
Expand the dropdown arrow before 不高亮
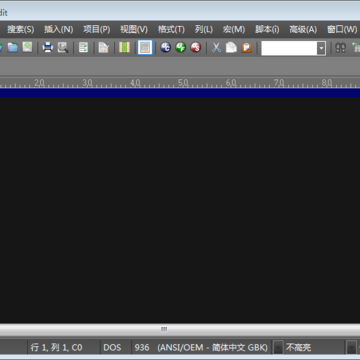278,348
